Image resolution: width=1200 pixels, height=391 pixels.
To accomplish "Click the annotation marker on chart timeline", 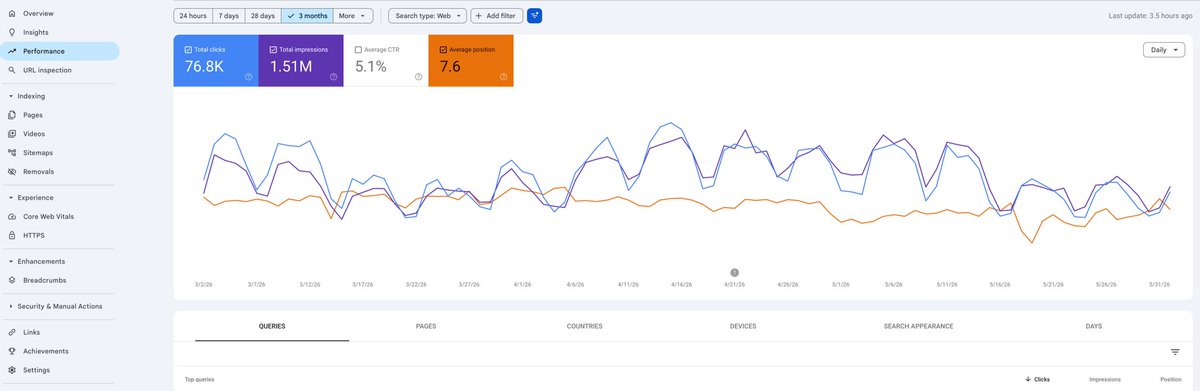I will pyautogui.click(x=735, y=272).
